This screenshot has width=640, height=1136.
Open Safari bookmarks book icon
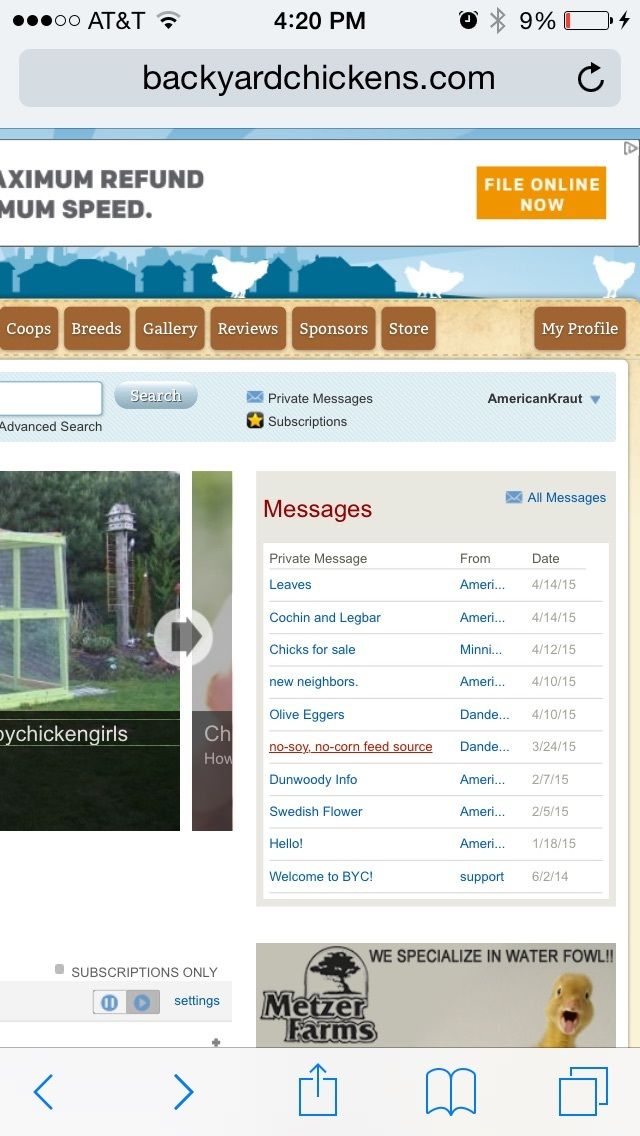pyautogui.click(x=451, y=1091)
